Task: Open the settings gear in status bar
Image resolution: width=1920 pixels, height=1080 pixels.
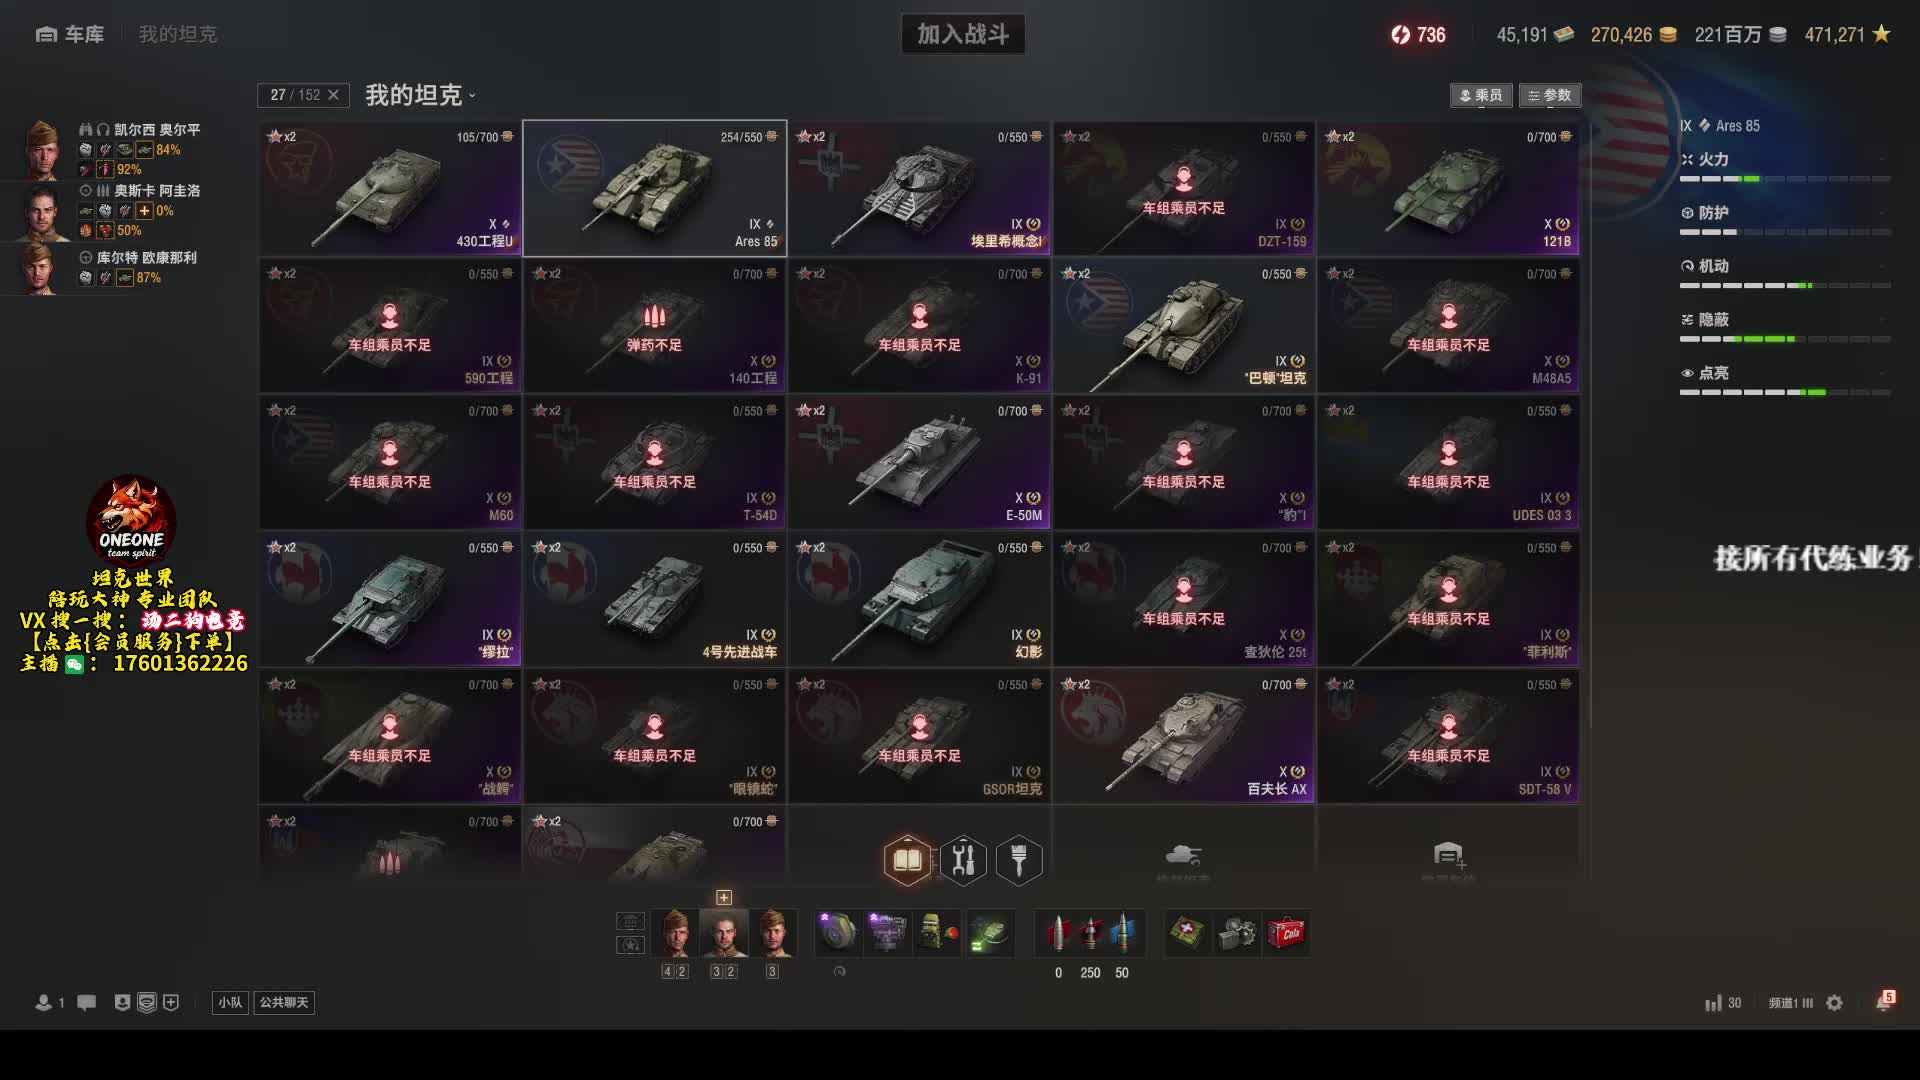Action: [1834, 1002]
